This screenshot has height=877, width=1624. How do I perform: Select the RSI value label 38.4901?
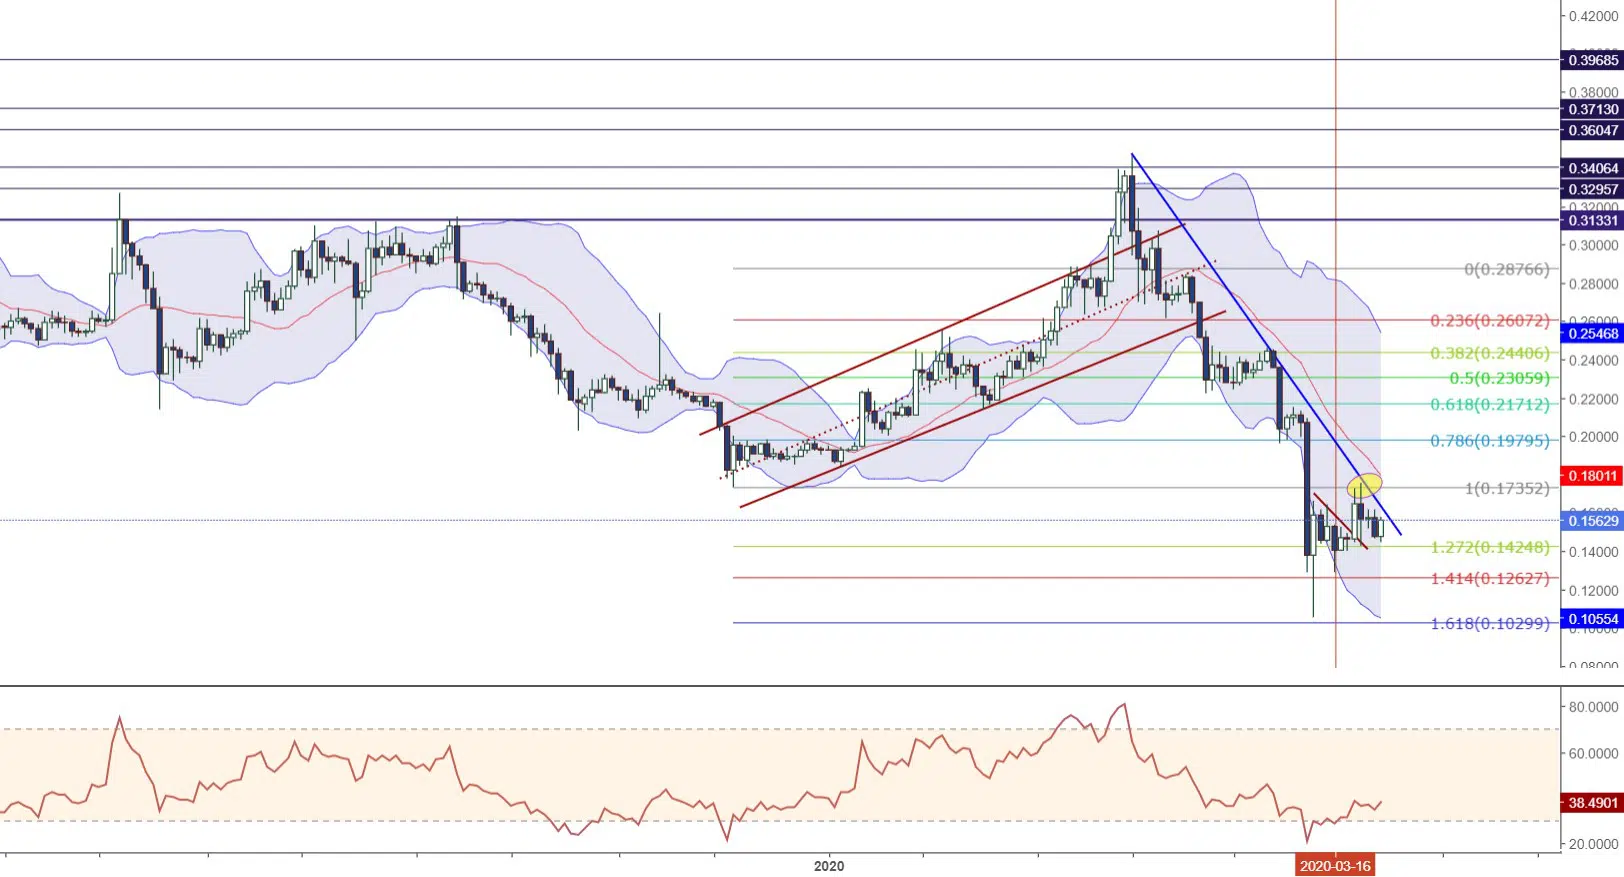(x=1592, y=803)
